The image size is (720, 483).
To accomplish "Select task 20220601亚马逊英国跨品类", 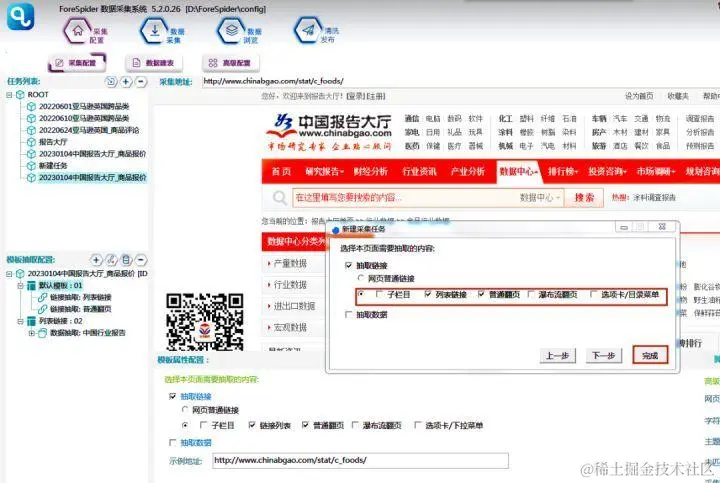I will click(x=84, y=107).
